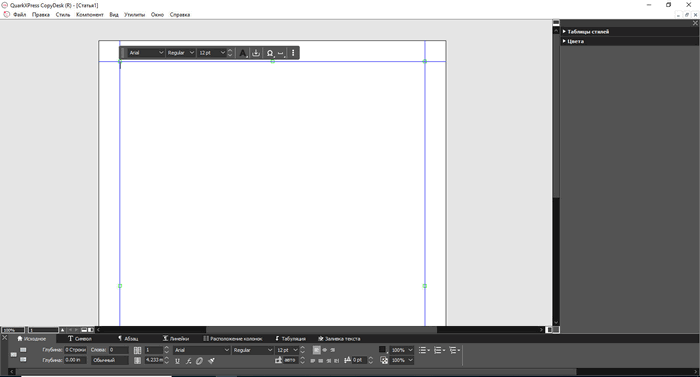The height and width of the screenshot is (377, 700).
Task: Click the column gutter icon
Action: tap(138, 360)
